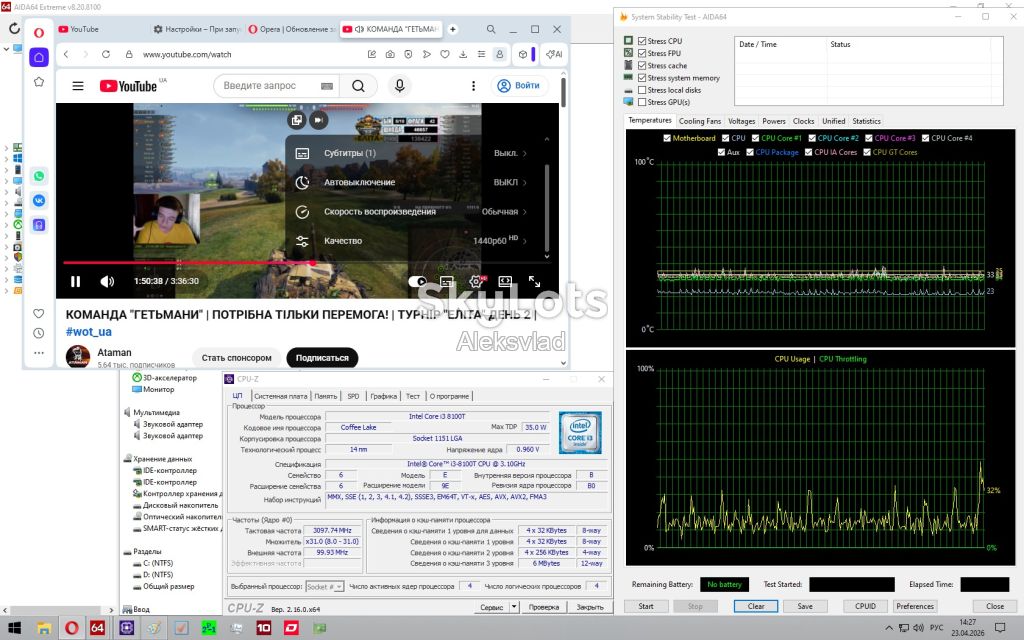Open VK messenger in Opera sidebar
1024x640 pixels.
coord(39,200)
